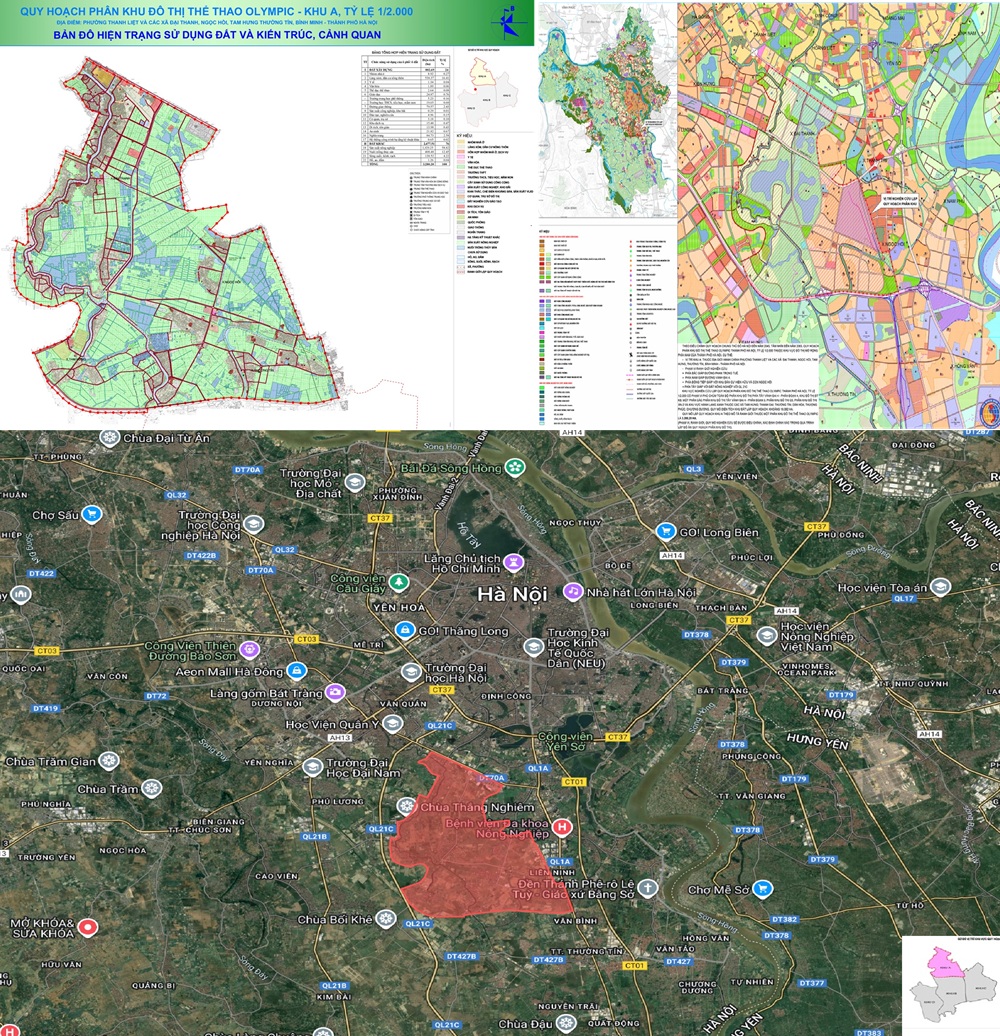Click the Chùa Trăm Gian temple marker
This screenshot has width=1000, height=1036.
[108, 761]
